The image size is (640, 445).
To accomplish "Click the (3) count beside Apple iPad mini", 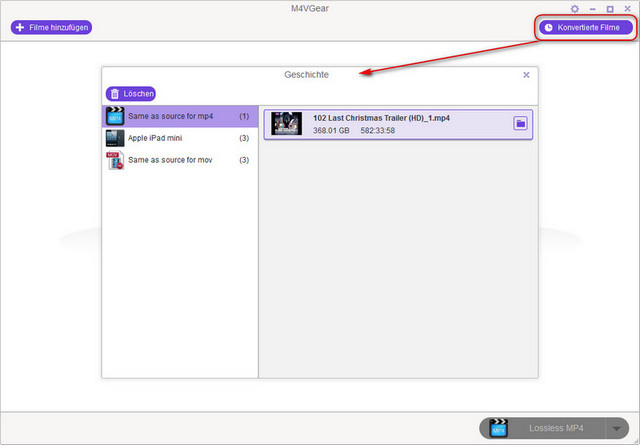I will (244, 138).
